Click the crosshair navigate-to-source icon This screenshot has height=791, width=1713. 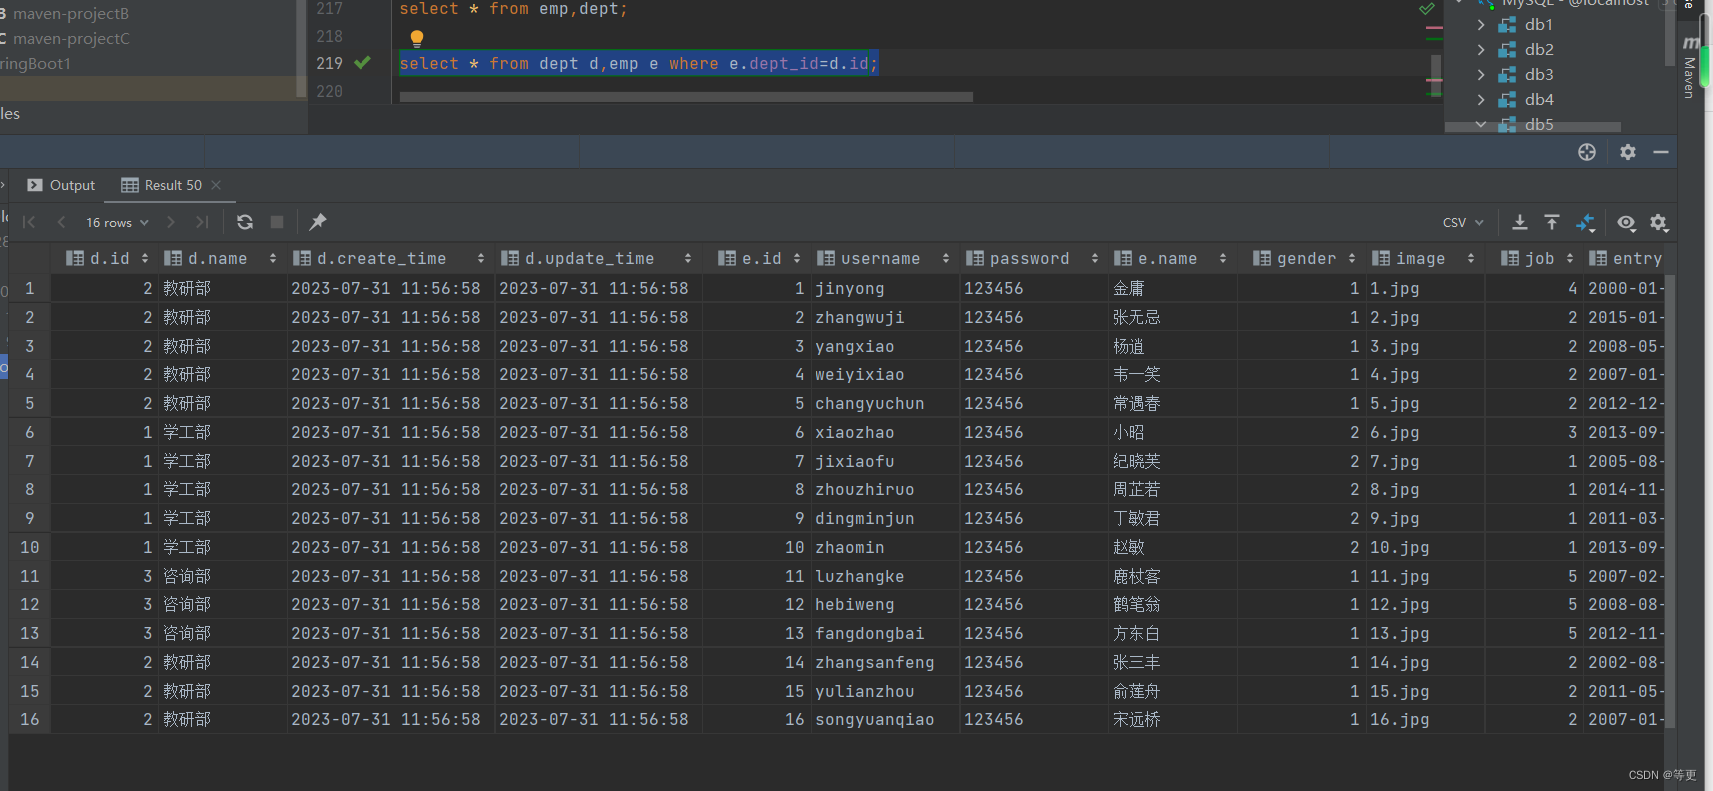(1587, 152)
